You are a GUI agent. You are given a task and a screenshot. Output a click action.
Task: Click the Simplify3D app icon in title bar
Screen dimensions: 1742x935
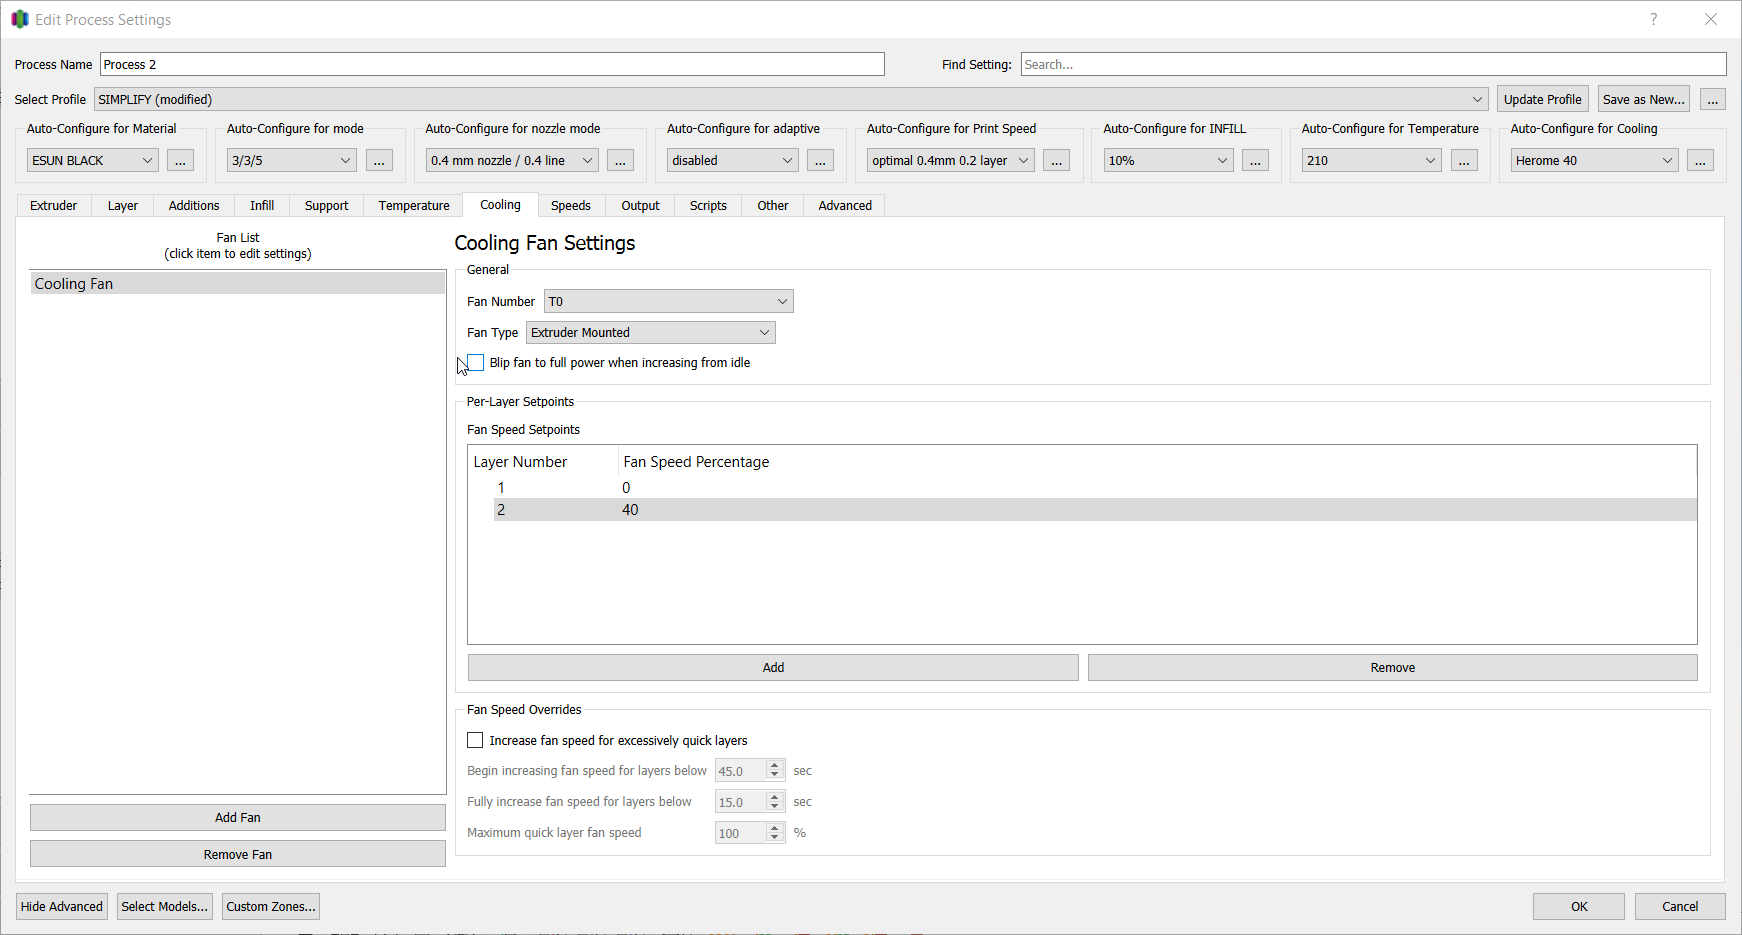coord(19,19)
